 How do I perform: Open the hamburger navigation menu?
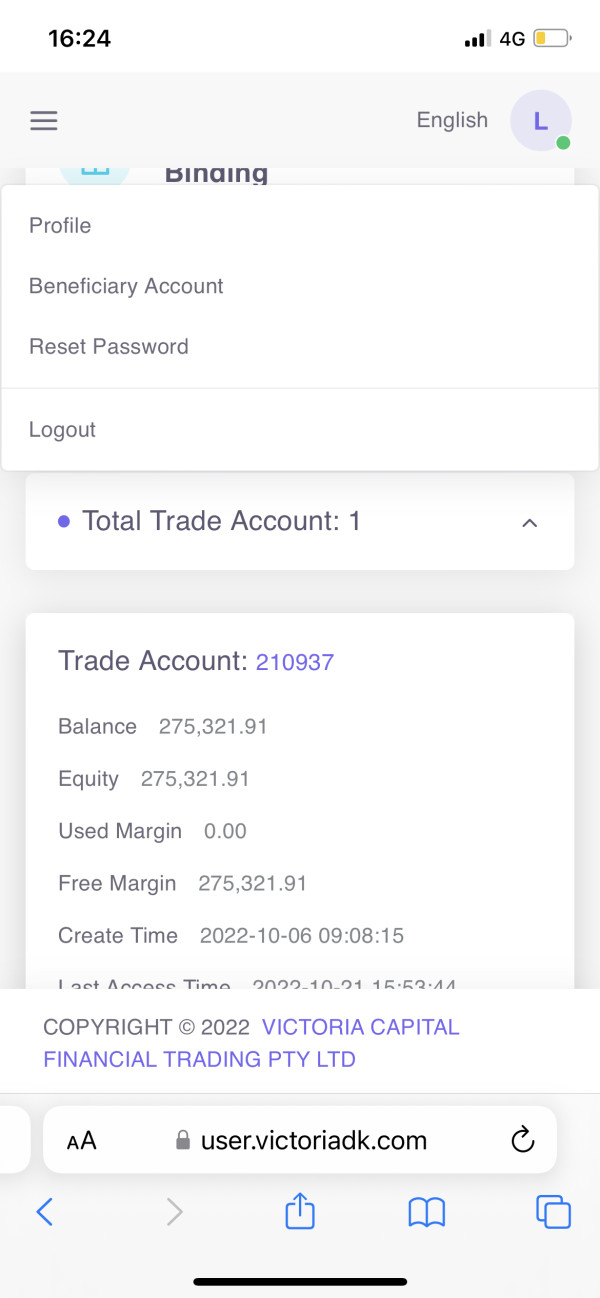[44, 121]
